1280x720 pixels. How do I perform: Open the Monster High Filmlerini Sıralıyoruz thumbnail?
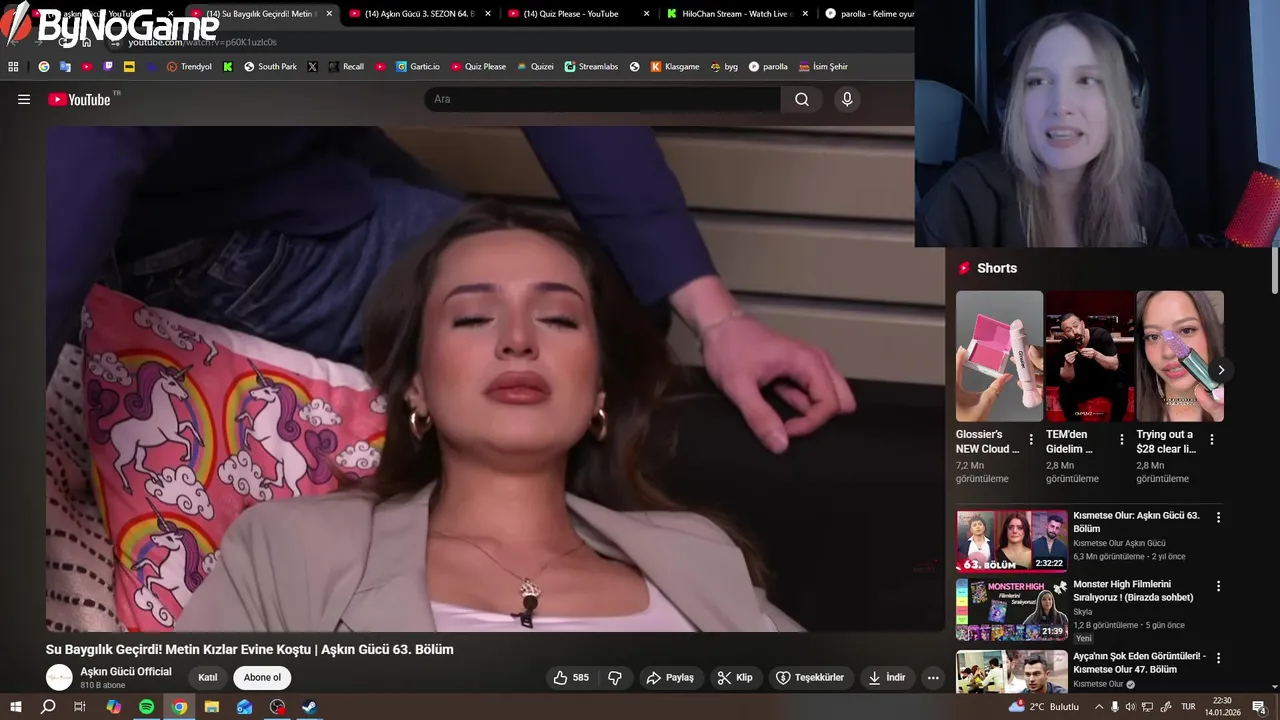(x=1012, y=609)
